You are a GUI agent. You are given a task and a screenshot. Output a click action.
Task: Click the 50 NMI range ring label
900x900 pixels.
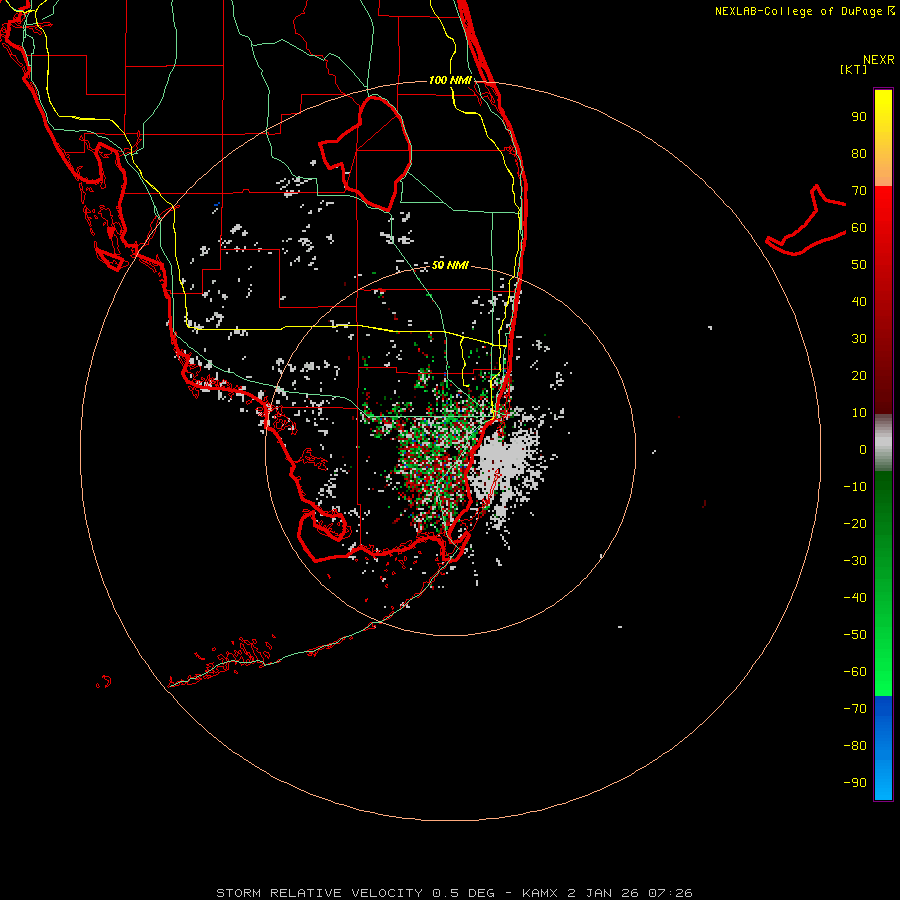coord(450,265)
